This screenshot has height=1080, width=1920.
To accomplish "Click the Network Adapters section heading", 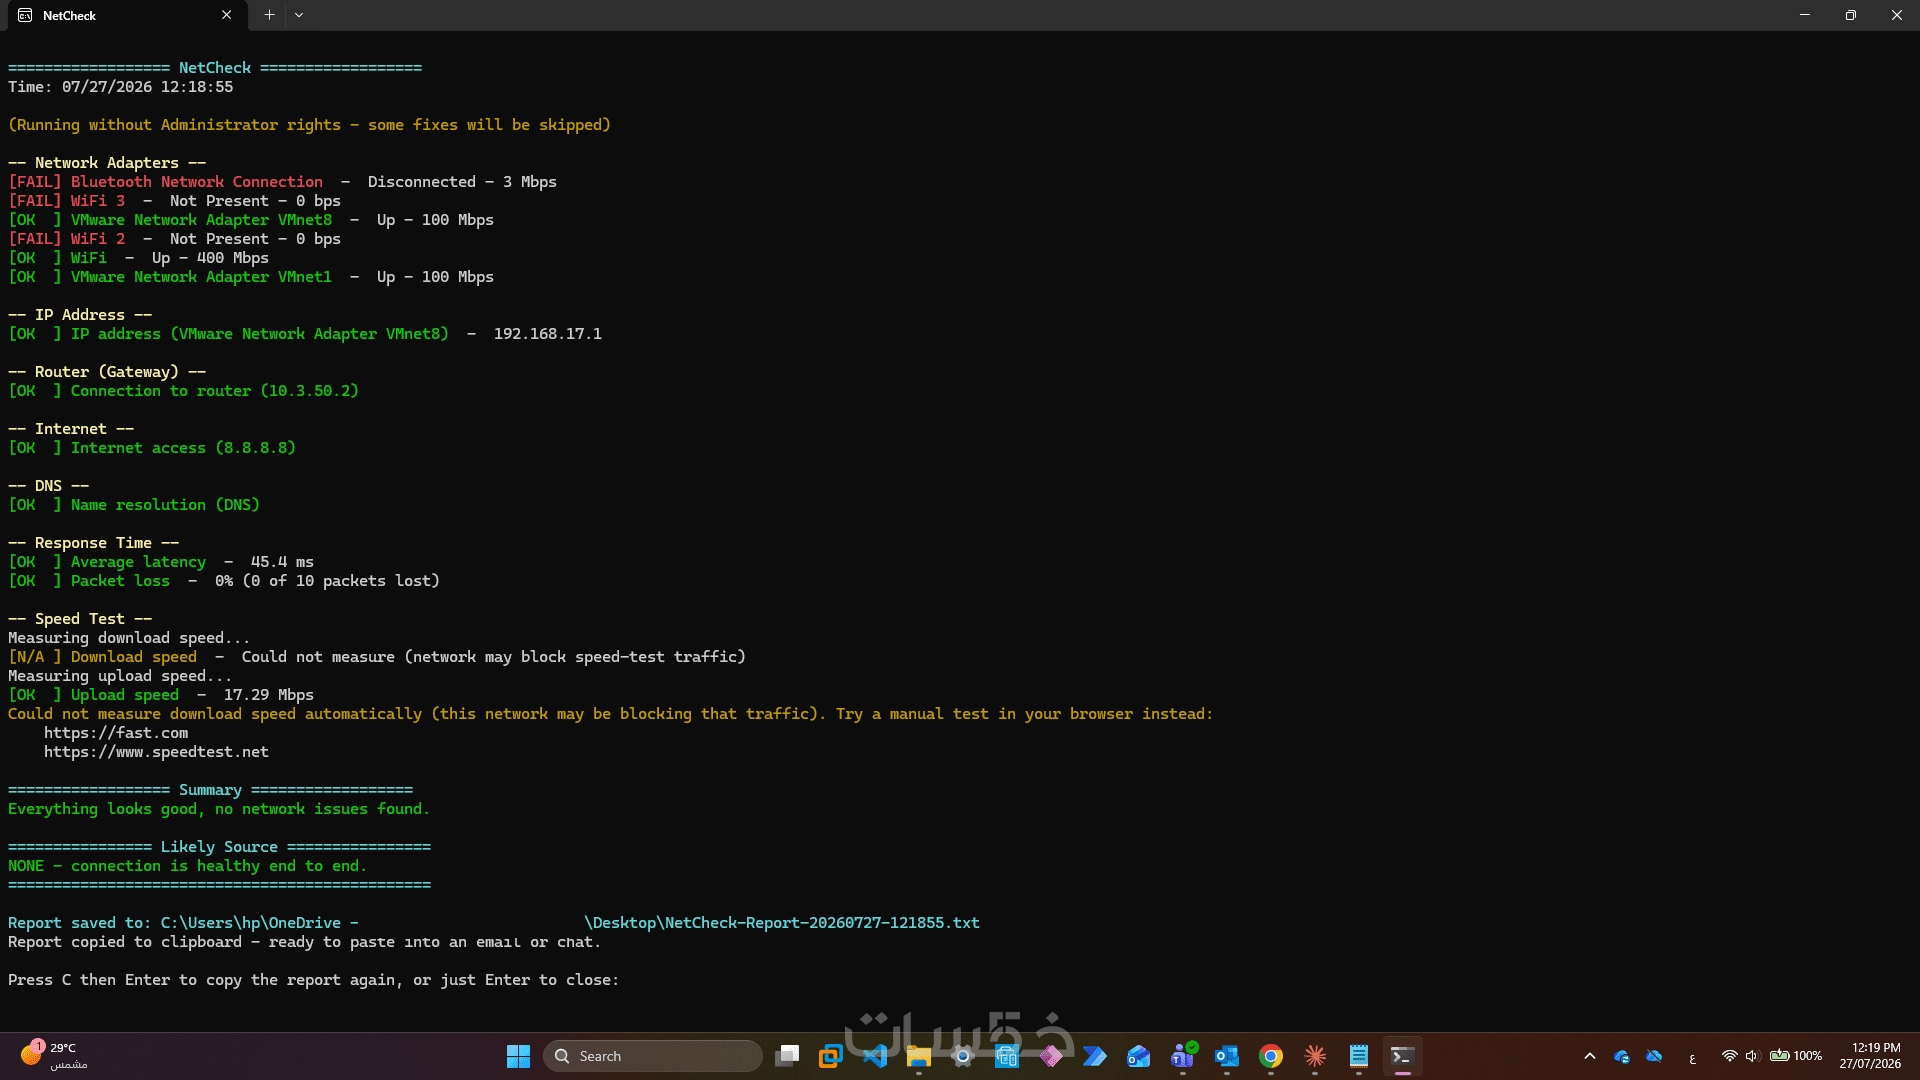I will 107,163.
